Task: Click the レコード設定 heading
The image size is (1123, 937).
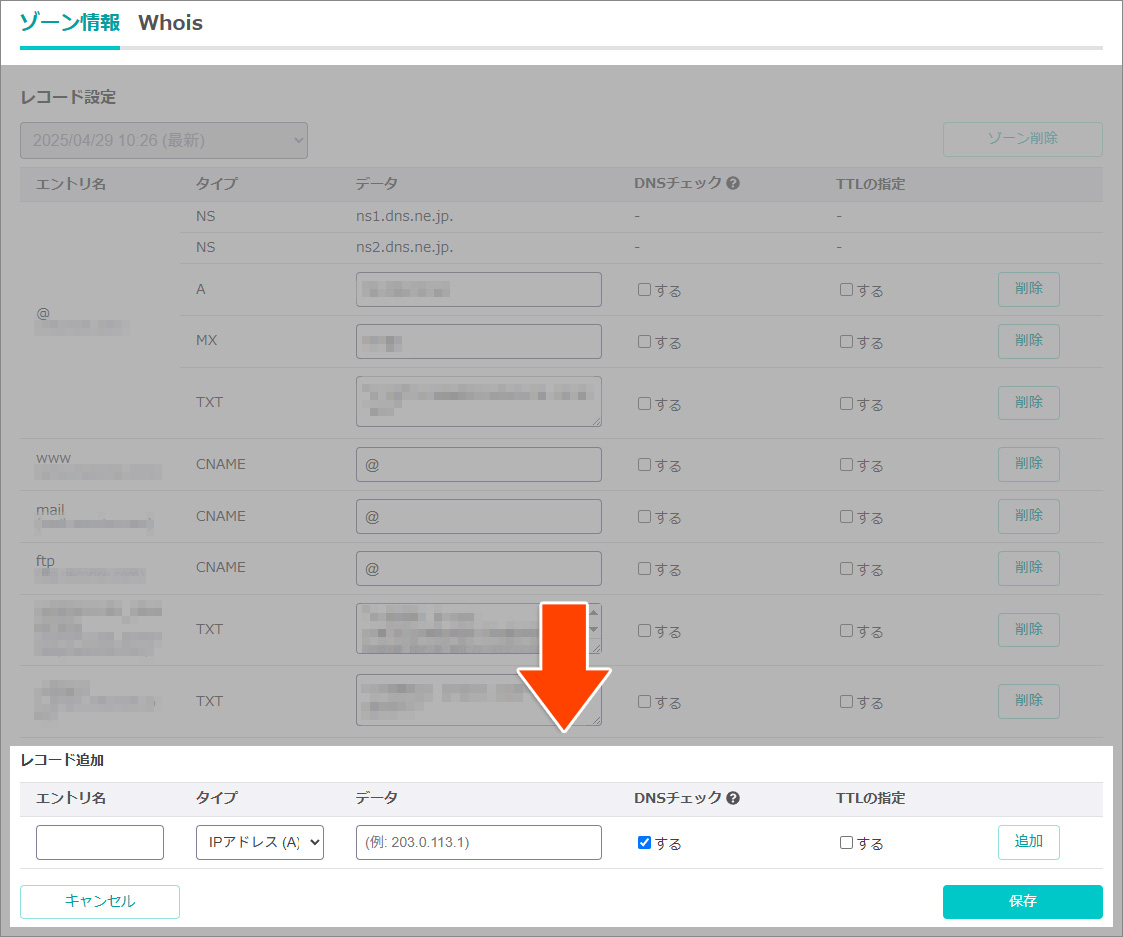Action: point(68,97)
